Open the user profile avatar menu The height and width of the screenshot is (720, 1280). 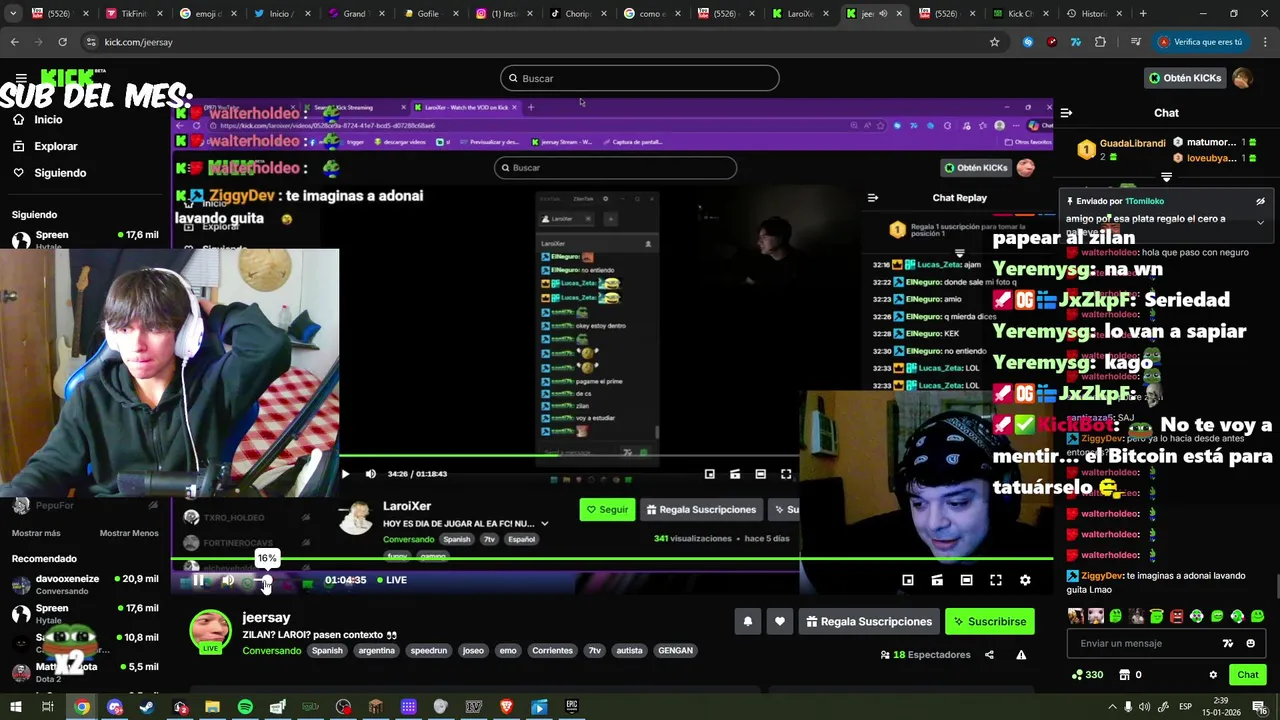(1242, 78)
